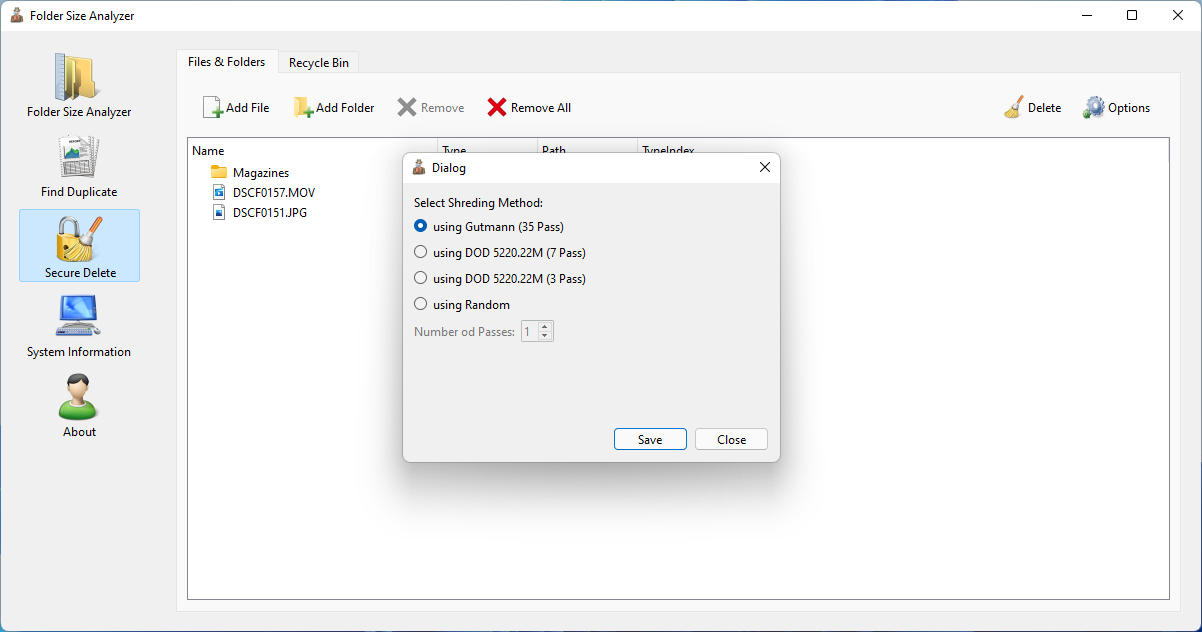Open the Folder Size Analyzer tool
The image size is (1202, 632).
(x=79, y=85)
